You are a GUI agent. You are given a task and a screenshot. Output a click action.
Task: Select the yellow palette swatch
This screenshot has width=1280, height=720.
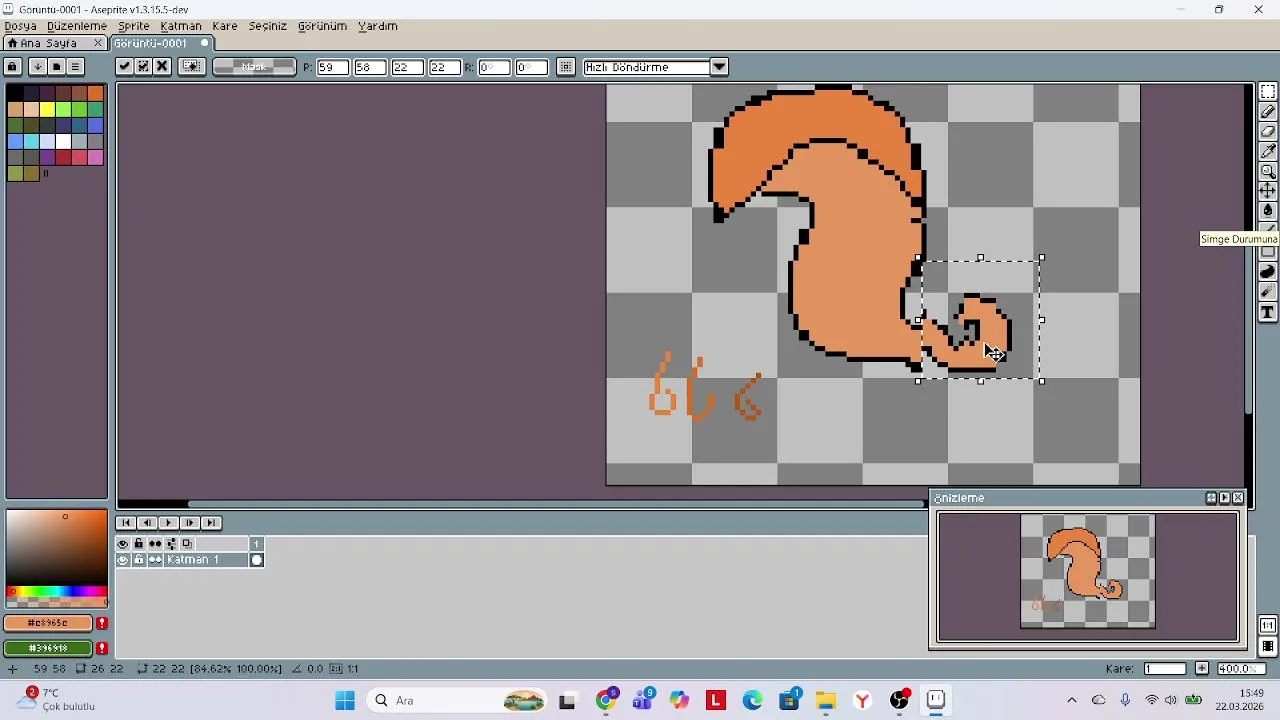(47, 109)
